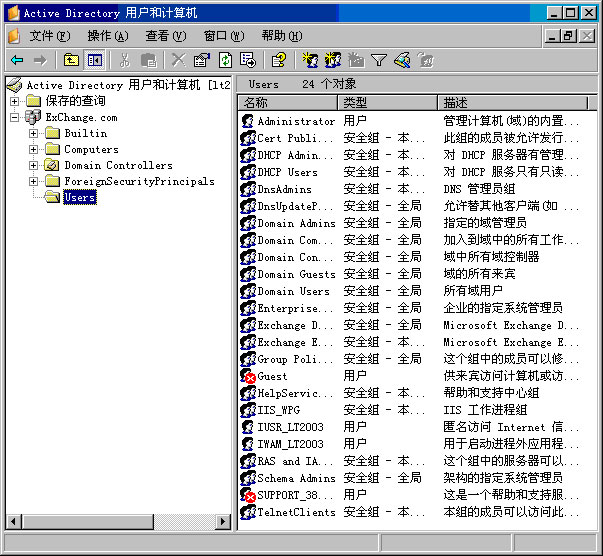603x556 pixels.
Task: Click the Back arrow toolbar button
Action: pyautogui.click(x=17, y=60)
